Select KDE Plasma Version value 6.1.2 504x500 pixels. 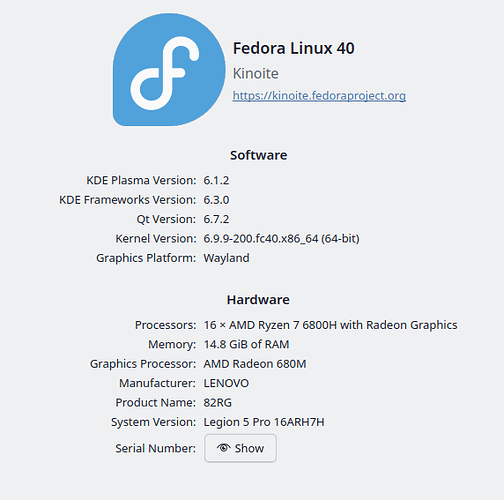tap(216, 180)
